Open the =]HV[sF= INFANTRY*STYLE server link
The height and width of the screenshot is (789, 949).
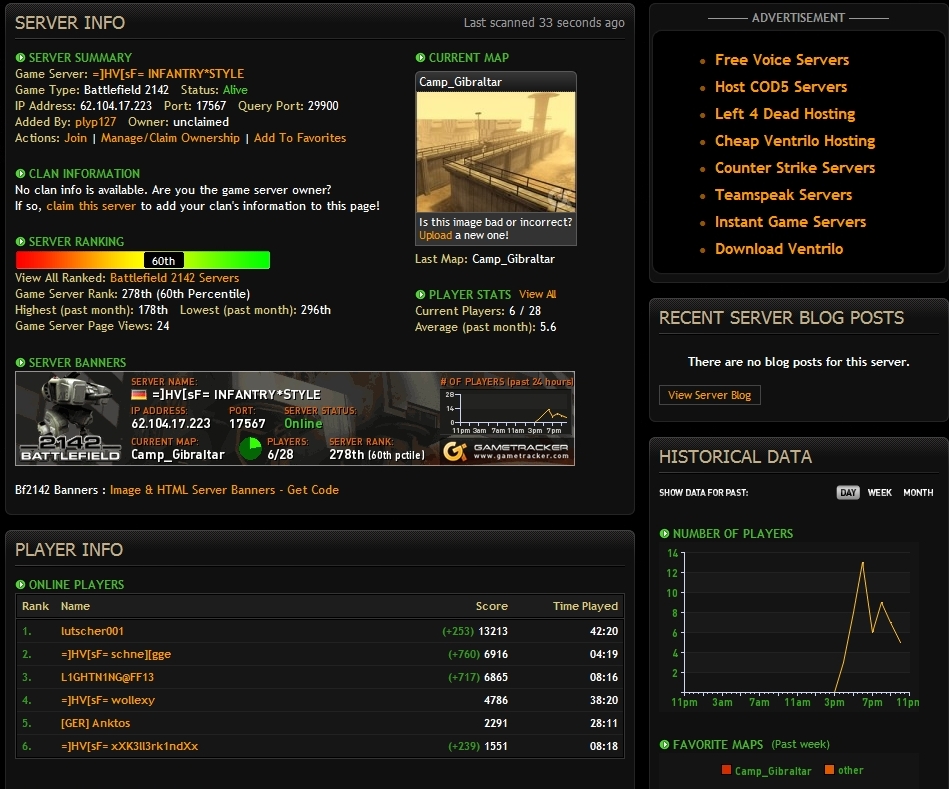pyautogui.click(x=168, y=74)
